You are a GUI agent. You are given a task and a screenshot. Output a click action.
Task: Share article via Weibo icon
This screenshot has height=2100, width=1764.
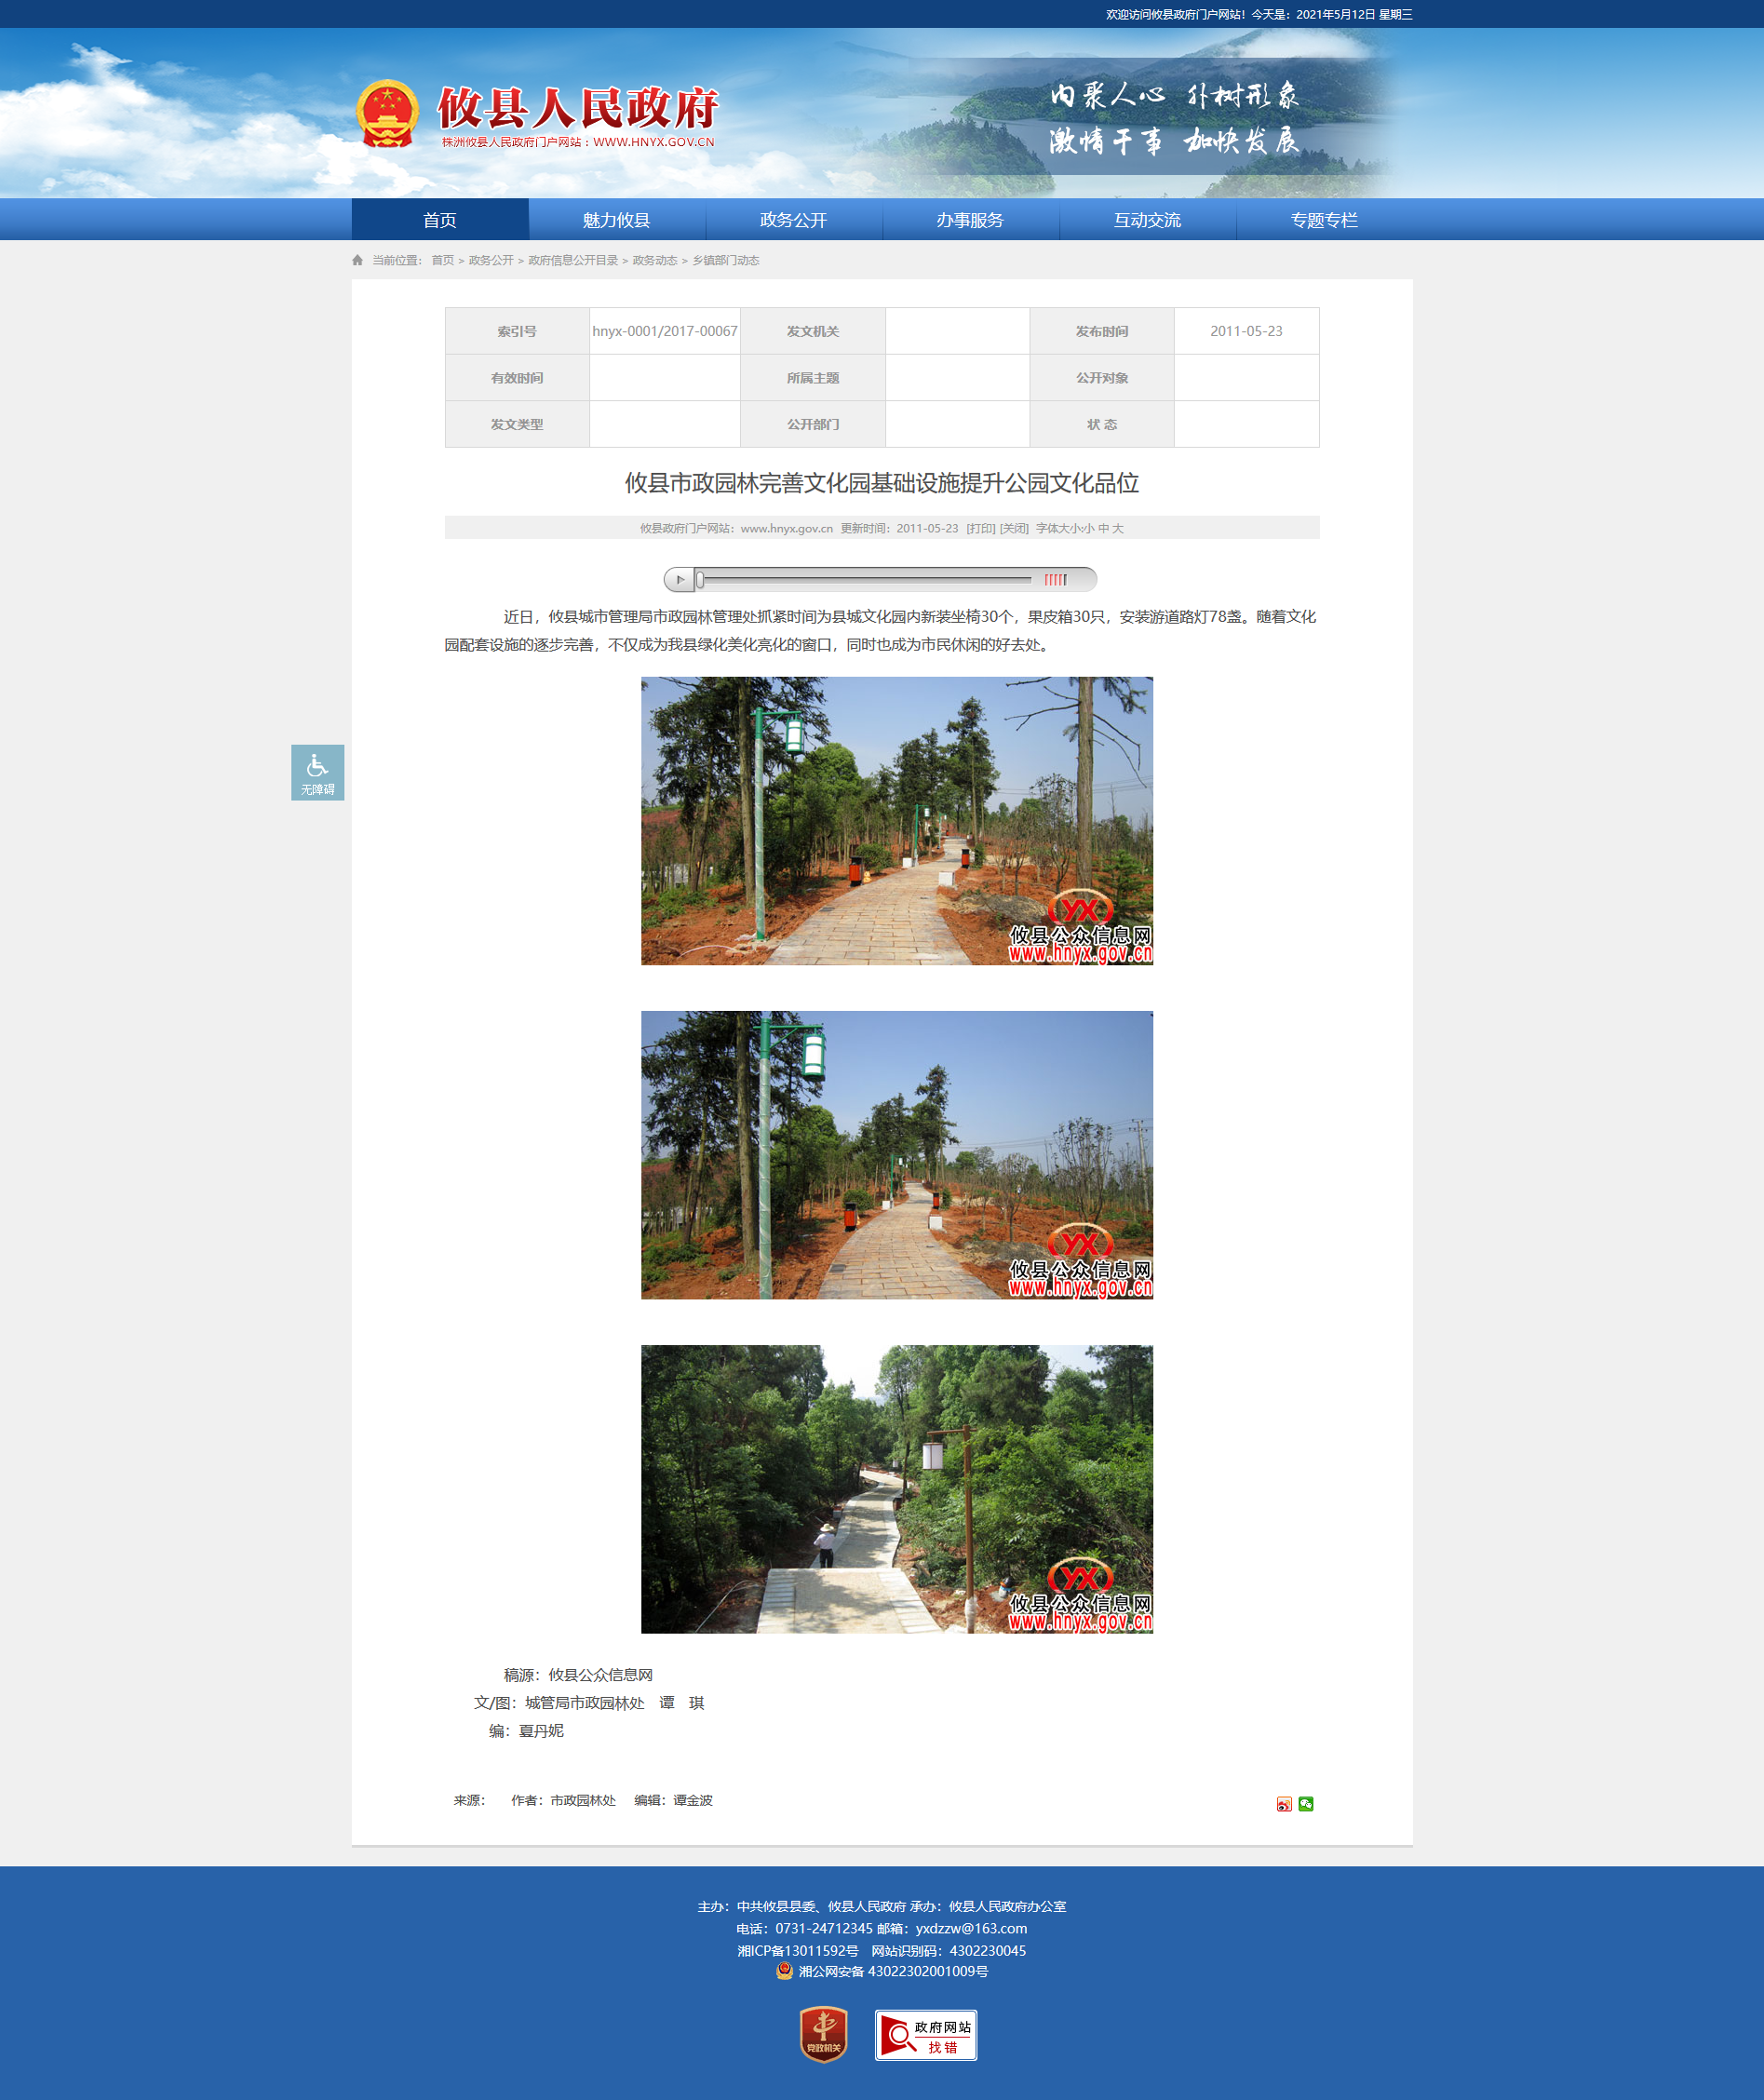(1284, 1804)
